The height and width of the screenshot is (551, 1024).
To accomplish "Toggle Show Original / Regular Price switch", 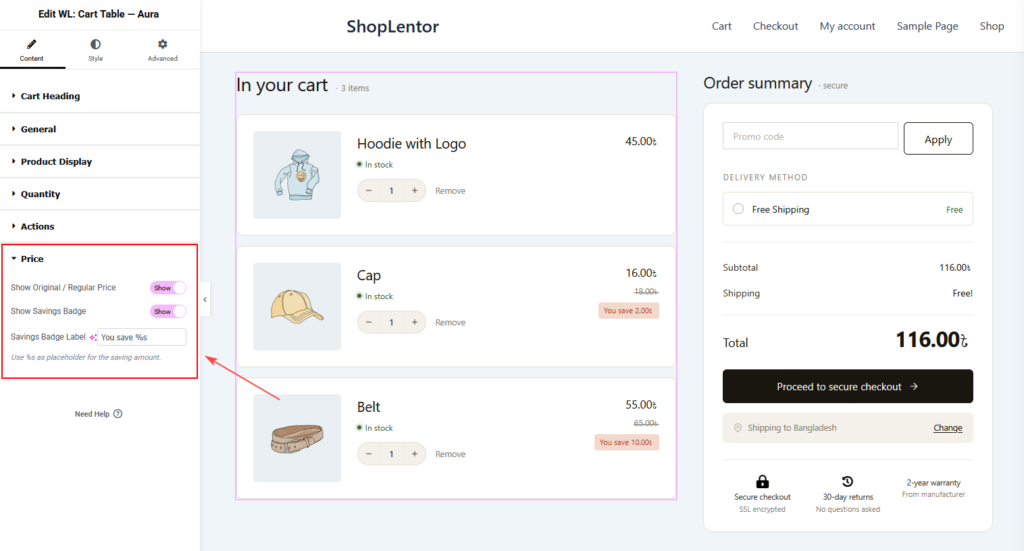I will pos(168,288).
